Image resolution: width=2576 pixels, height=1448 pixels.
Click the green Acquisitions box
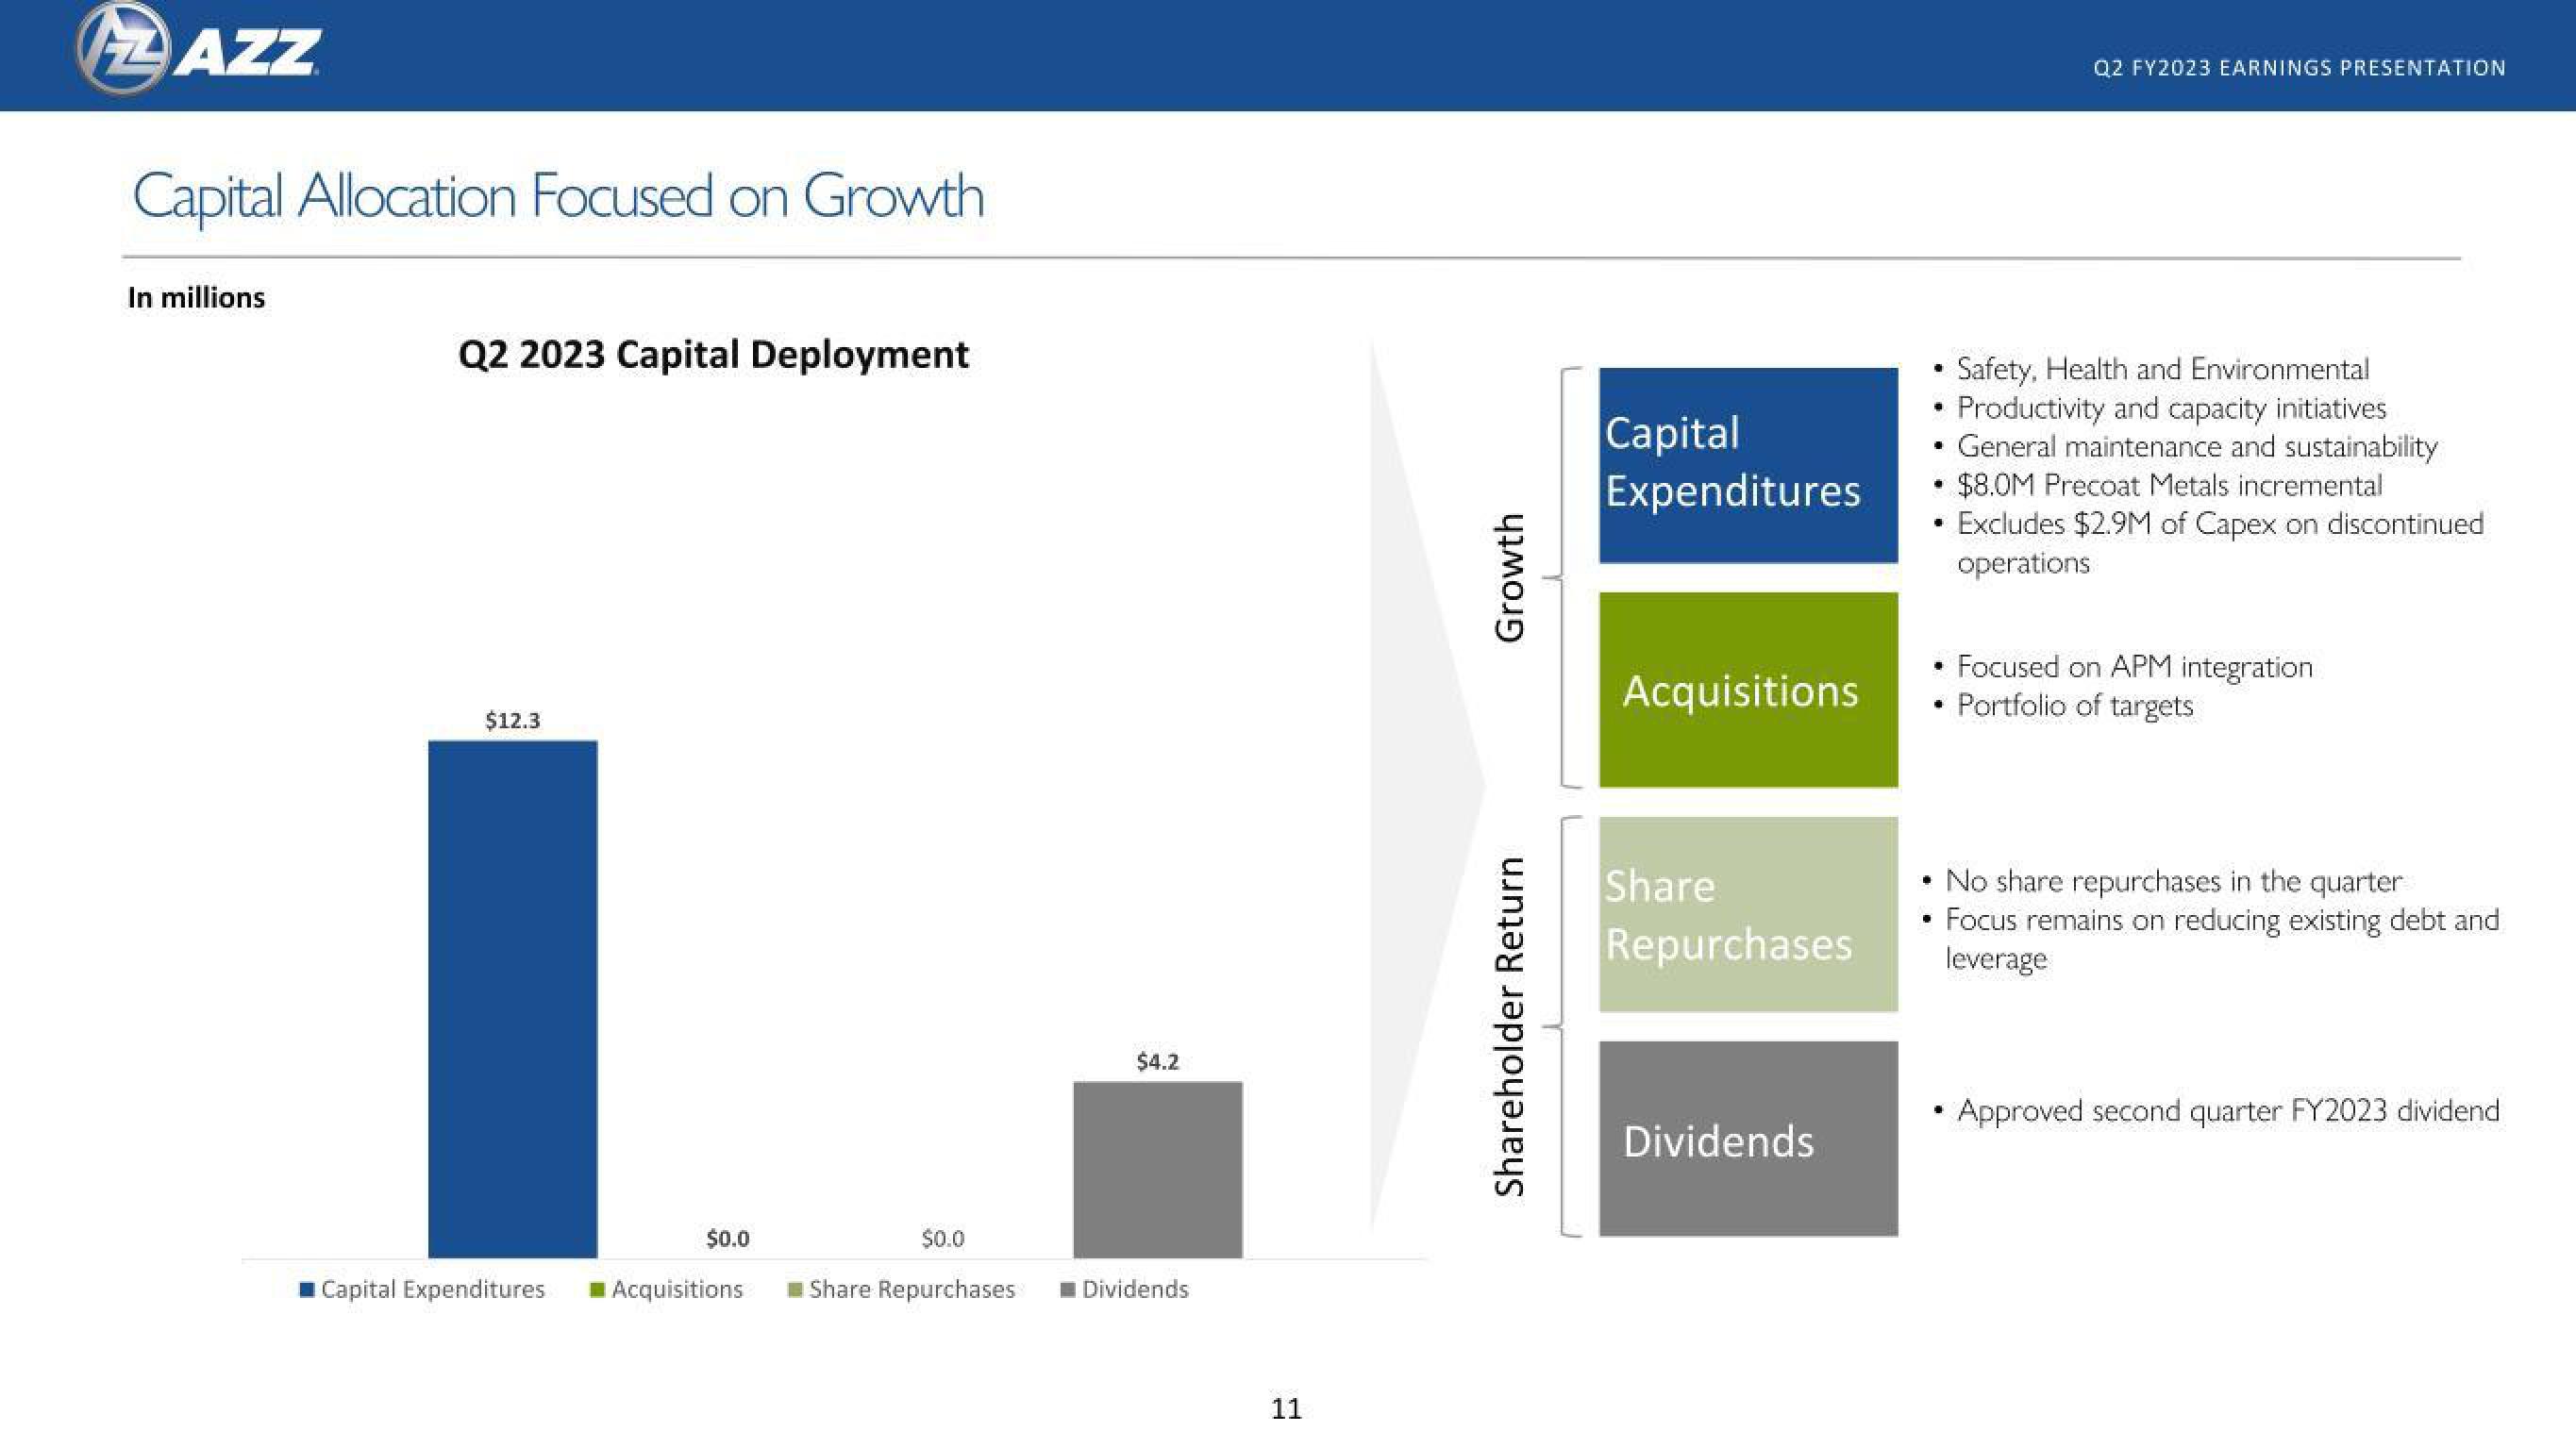(x=1748, y=689)
